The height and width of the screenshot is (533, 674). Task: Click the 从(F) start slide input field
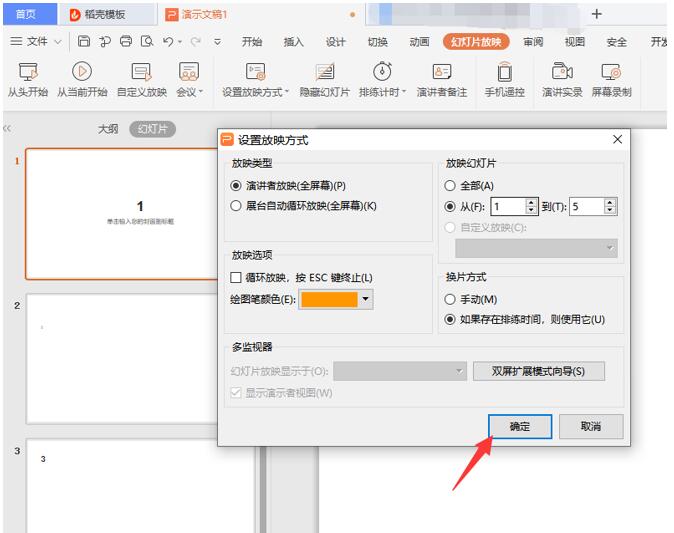click(x=509, y=206)
